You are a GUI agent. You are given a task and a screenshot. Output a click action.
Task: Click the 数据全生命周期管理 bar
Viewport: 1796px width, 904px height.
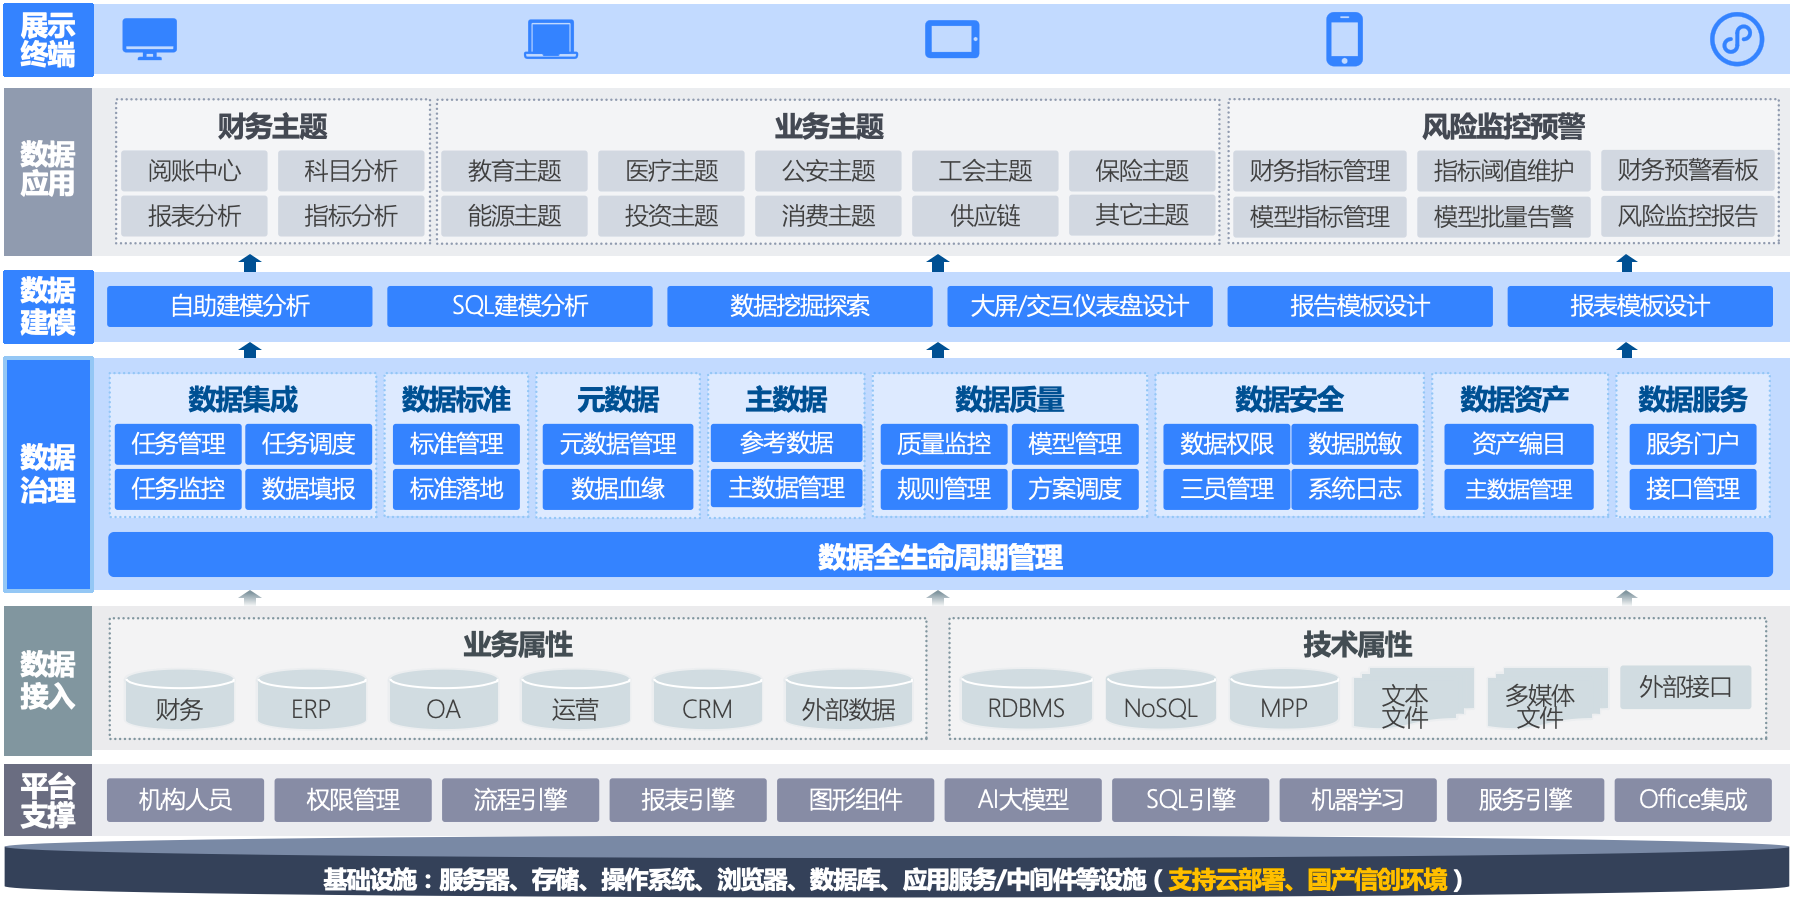(x=940, y=556)
